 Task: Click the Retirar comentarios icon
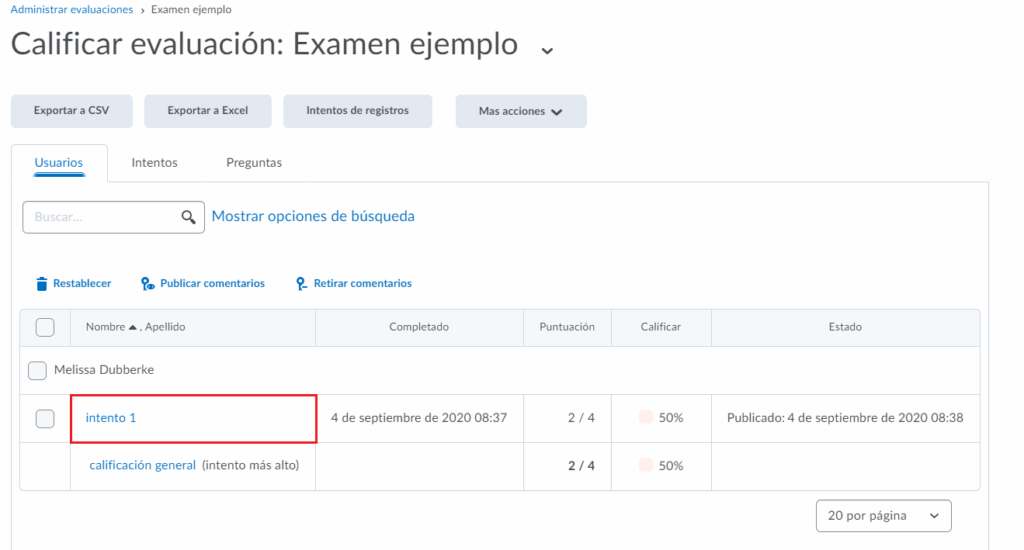[301, 284]
